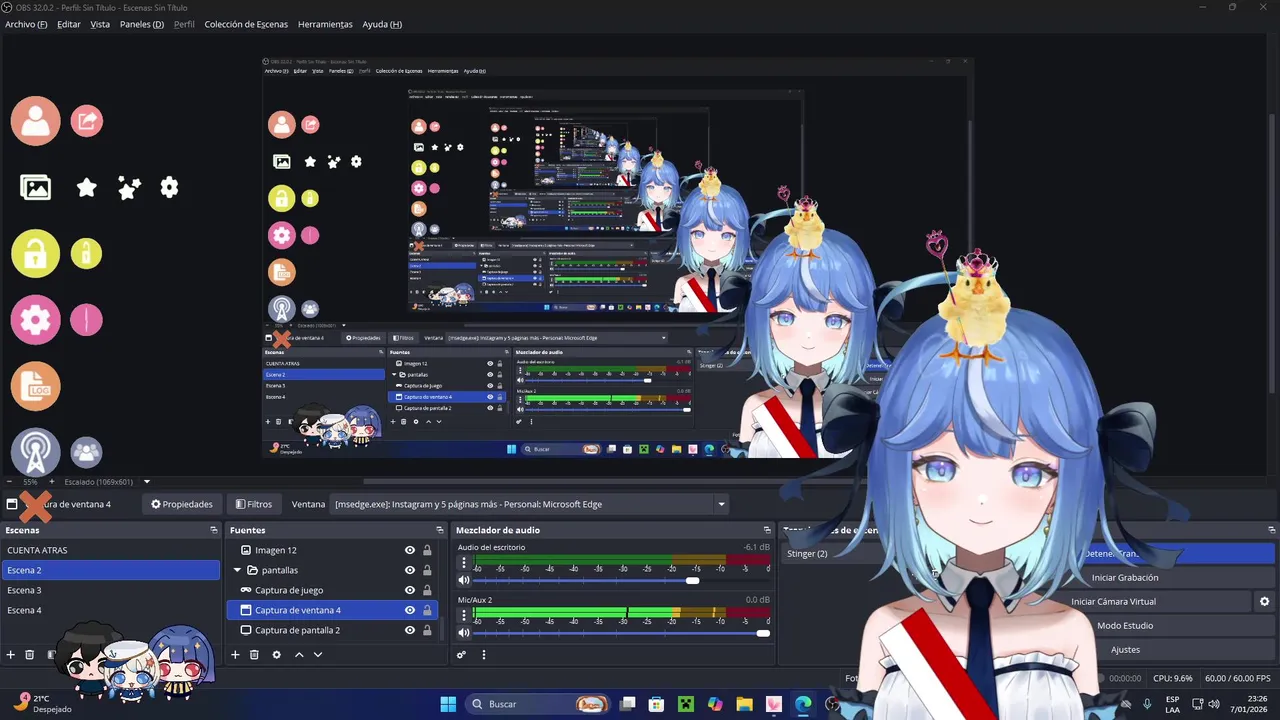Open the Vista menu
The height and width of the screenshot is (720, 1280).
pyautogui.click(x=100, y=24)
